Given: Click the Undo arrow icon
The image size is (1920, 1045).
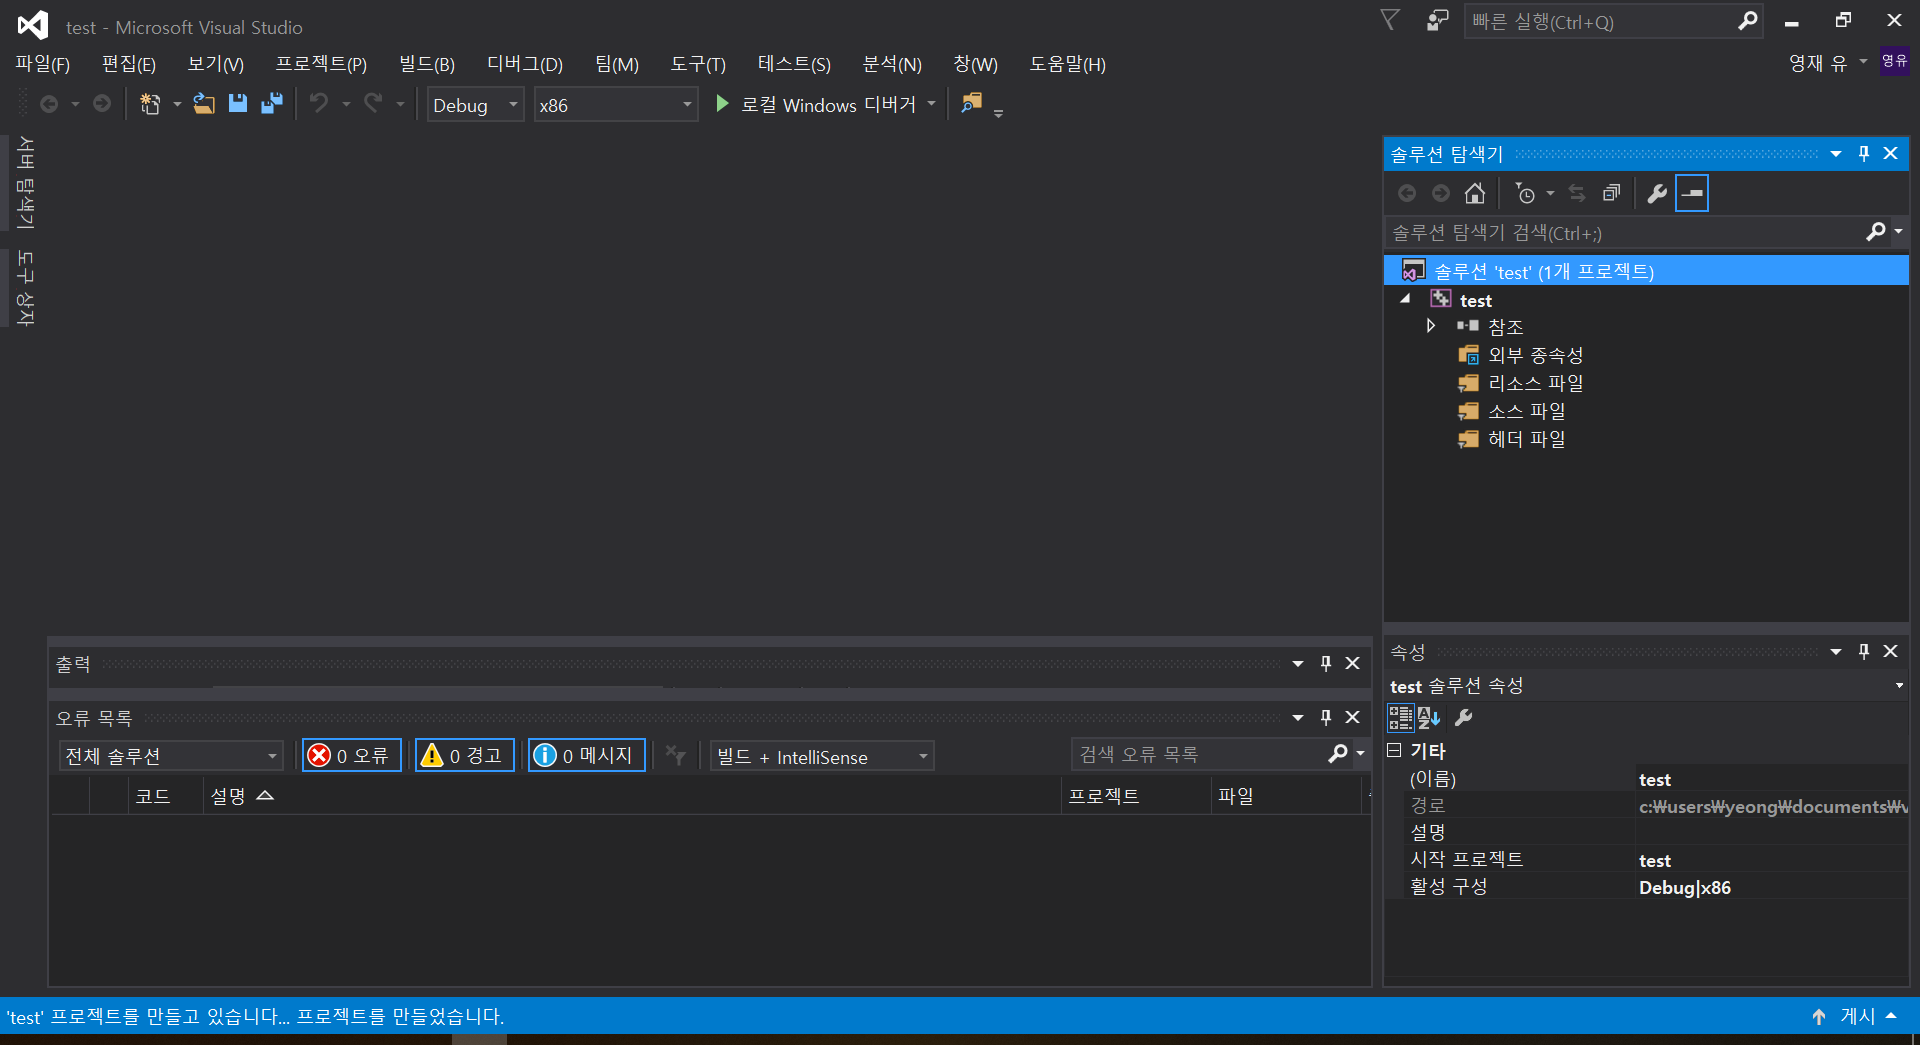Looking at the screenshot, I should coord(319,104).
